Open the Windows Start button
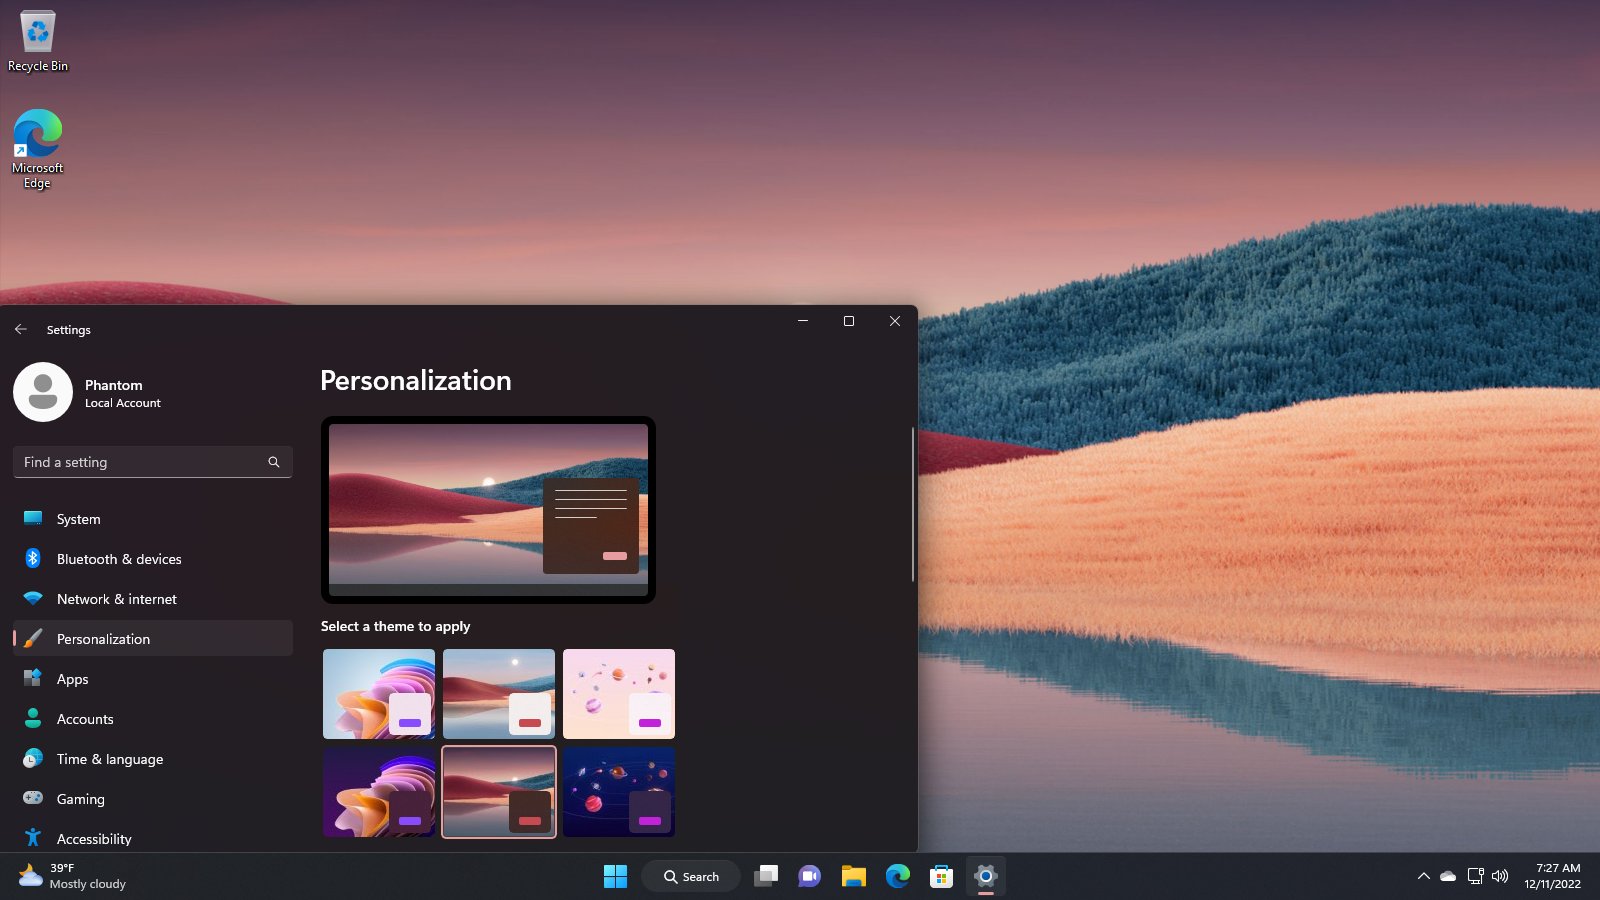This screenshot has width=1600, height=900. tap(615, 876)
